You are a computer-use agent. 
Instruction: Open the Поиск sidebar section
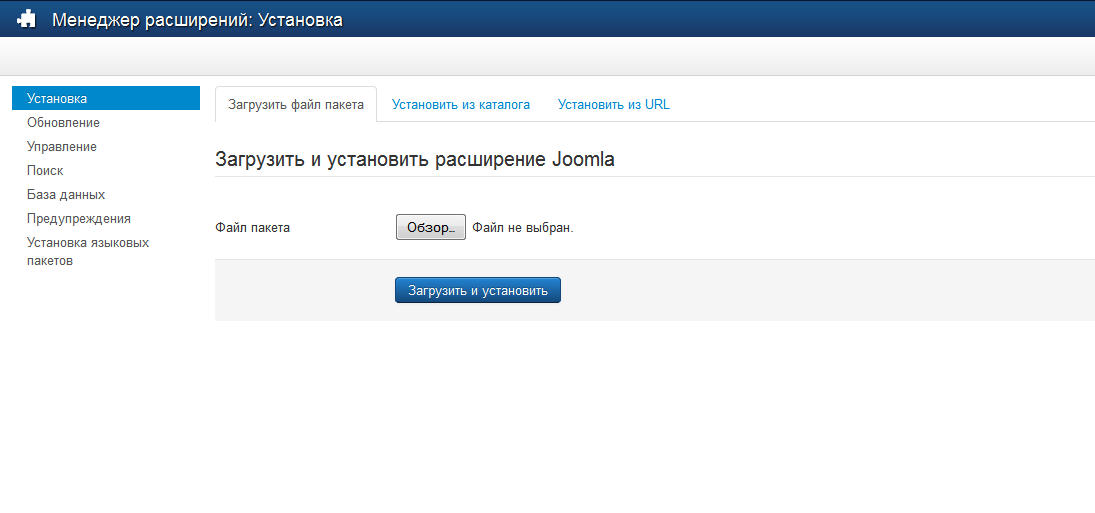click(45, 170)
